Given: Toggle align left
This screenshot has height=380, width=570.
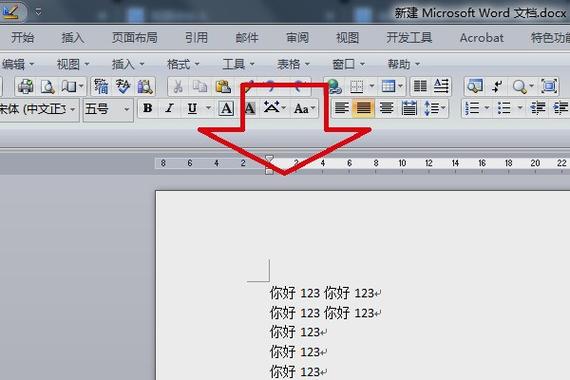Looking at the screenshot, I should pyautogui.click(x=341, y=108).
